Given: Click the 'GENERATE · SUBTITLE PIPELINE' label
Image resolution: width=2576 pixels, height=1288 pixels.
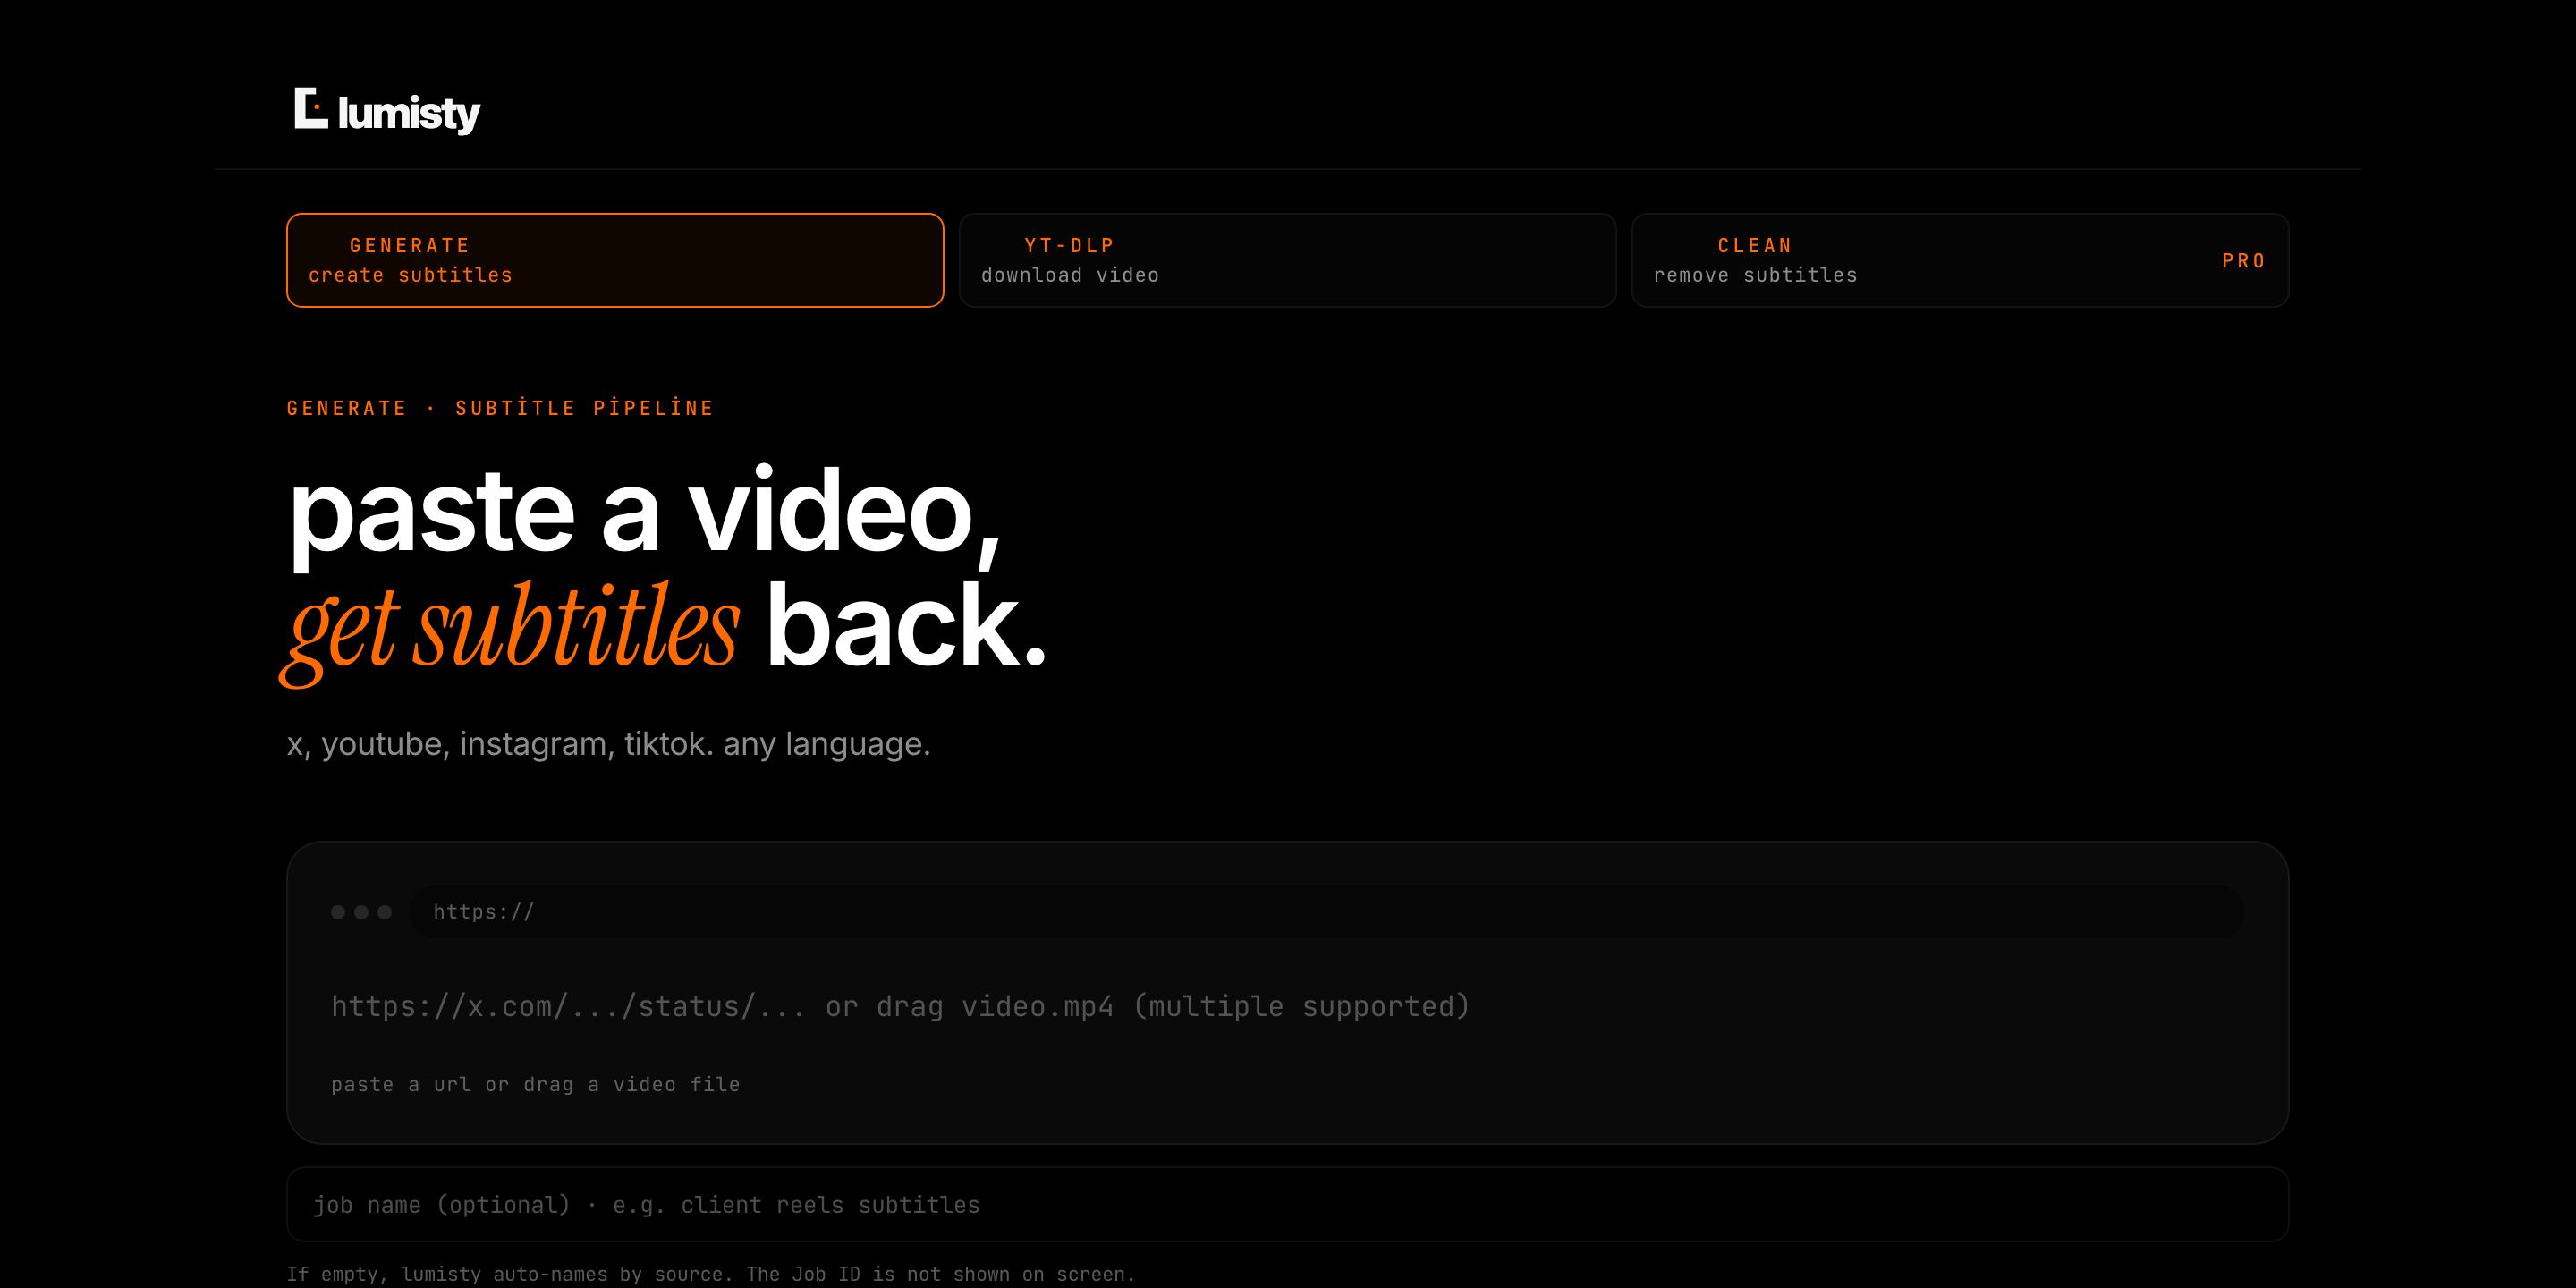Looking at the screenshot, I should (500, 408).
